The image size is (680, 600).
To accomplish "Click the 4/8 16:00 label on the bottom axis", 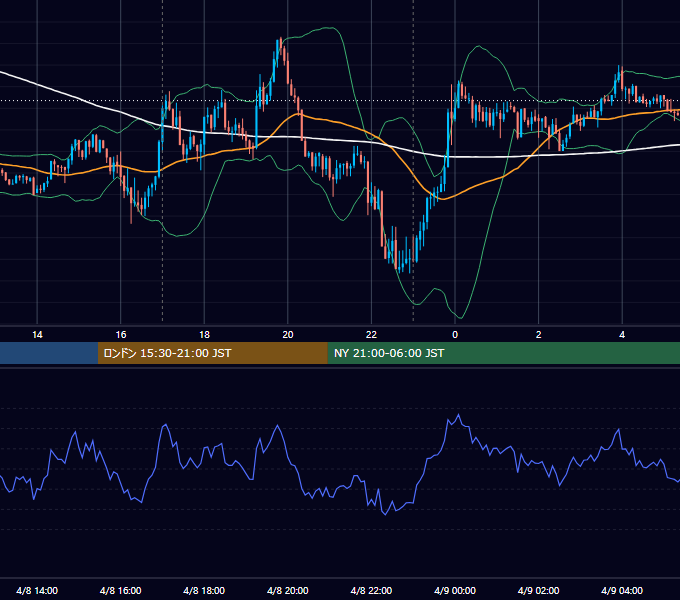I will (x=121, y=590).
